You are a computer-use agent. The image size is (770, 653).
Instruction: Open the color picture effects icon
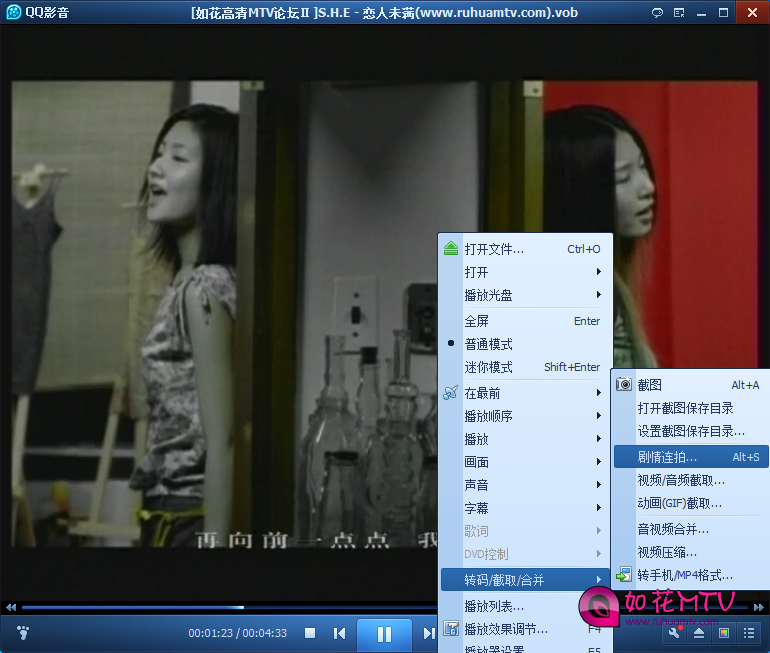(724, 633)
